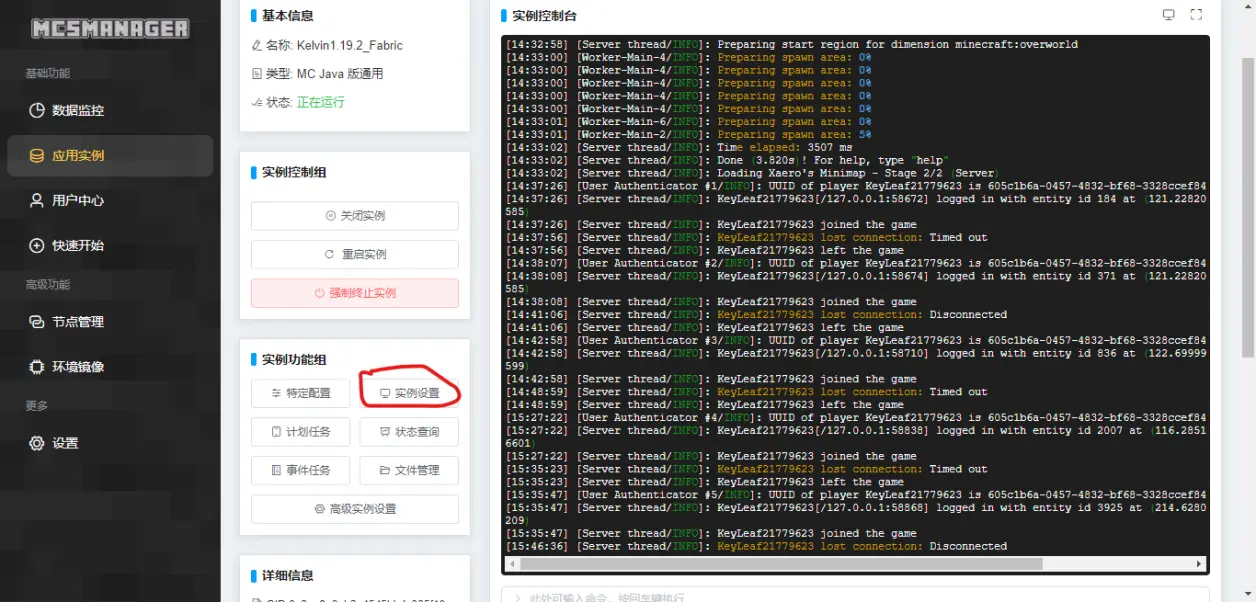The image size is (1256, 602).
Task: Click the red 强制终止实例 button
Action: 355,293
